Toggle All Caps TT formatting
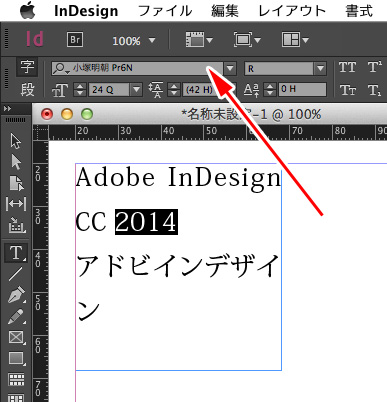This screenshot has height=402, width=387. click(347, 67)
